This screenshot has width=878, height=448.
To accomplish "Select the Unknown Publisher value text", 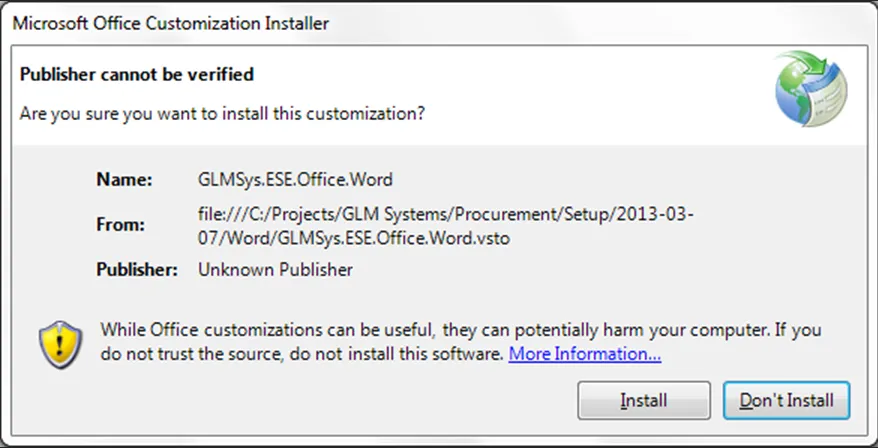I will coord(275,270).
